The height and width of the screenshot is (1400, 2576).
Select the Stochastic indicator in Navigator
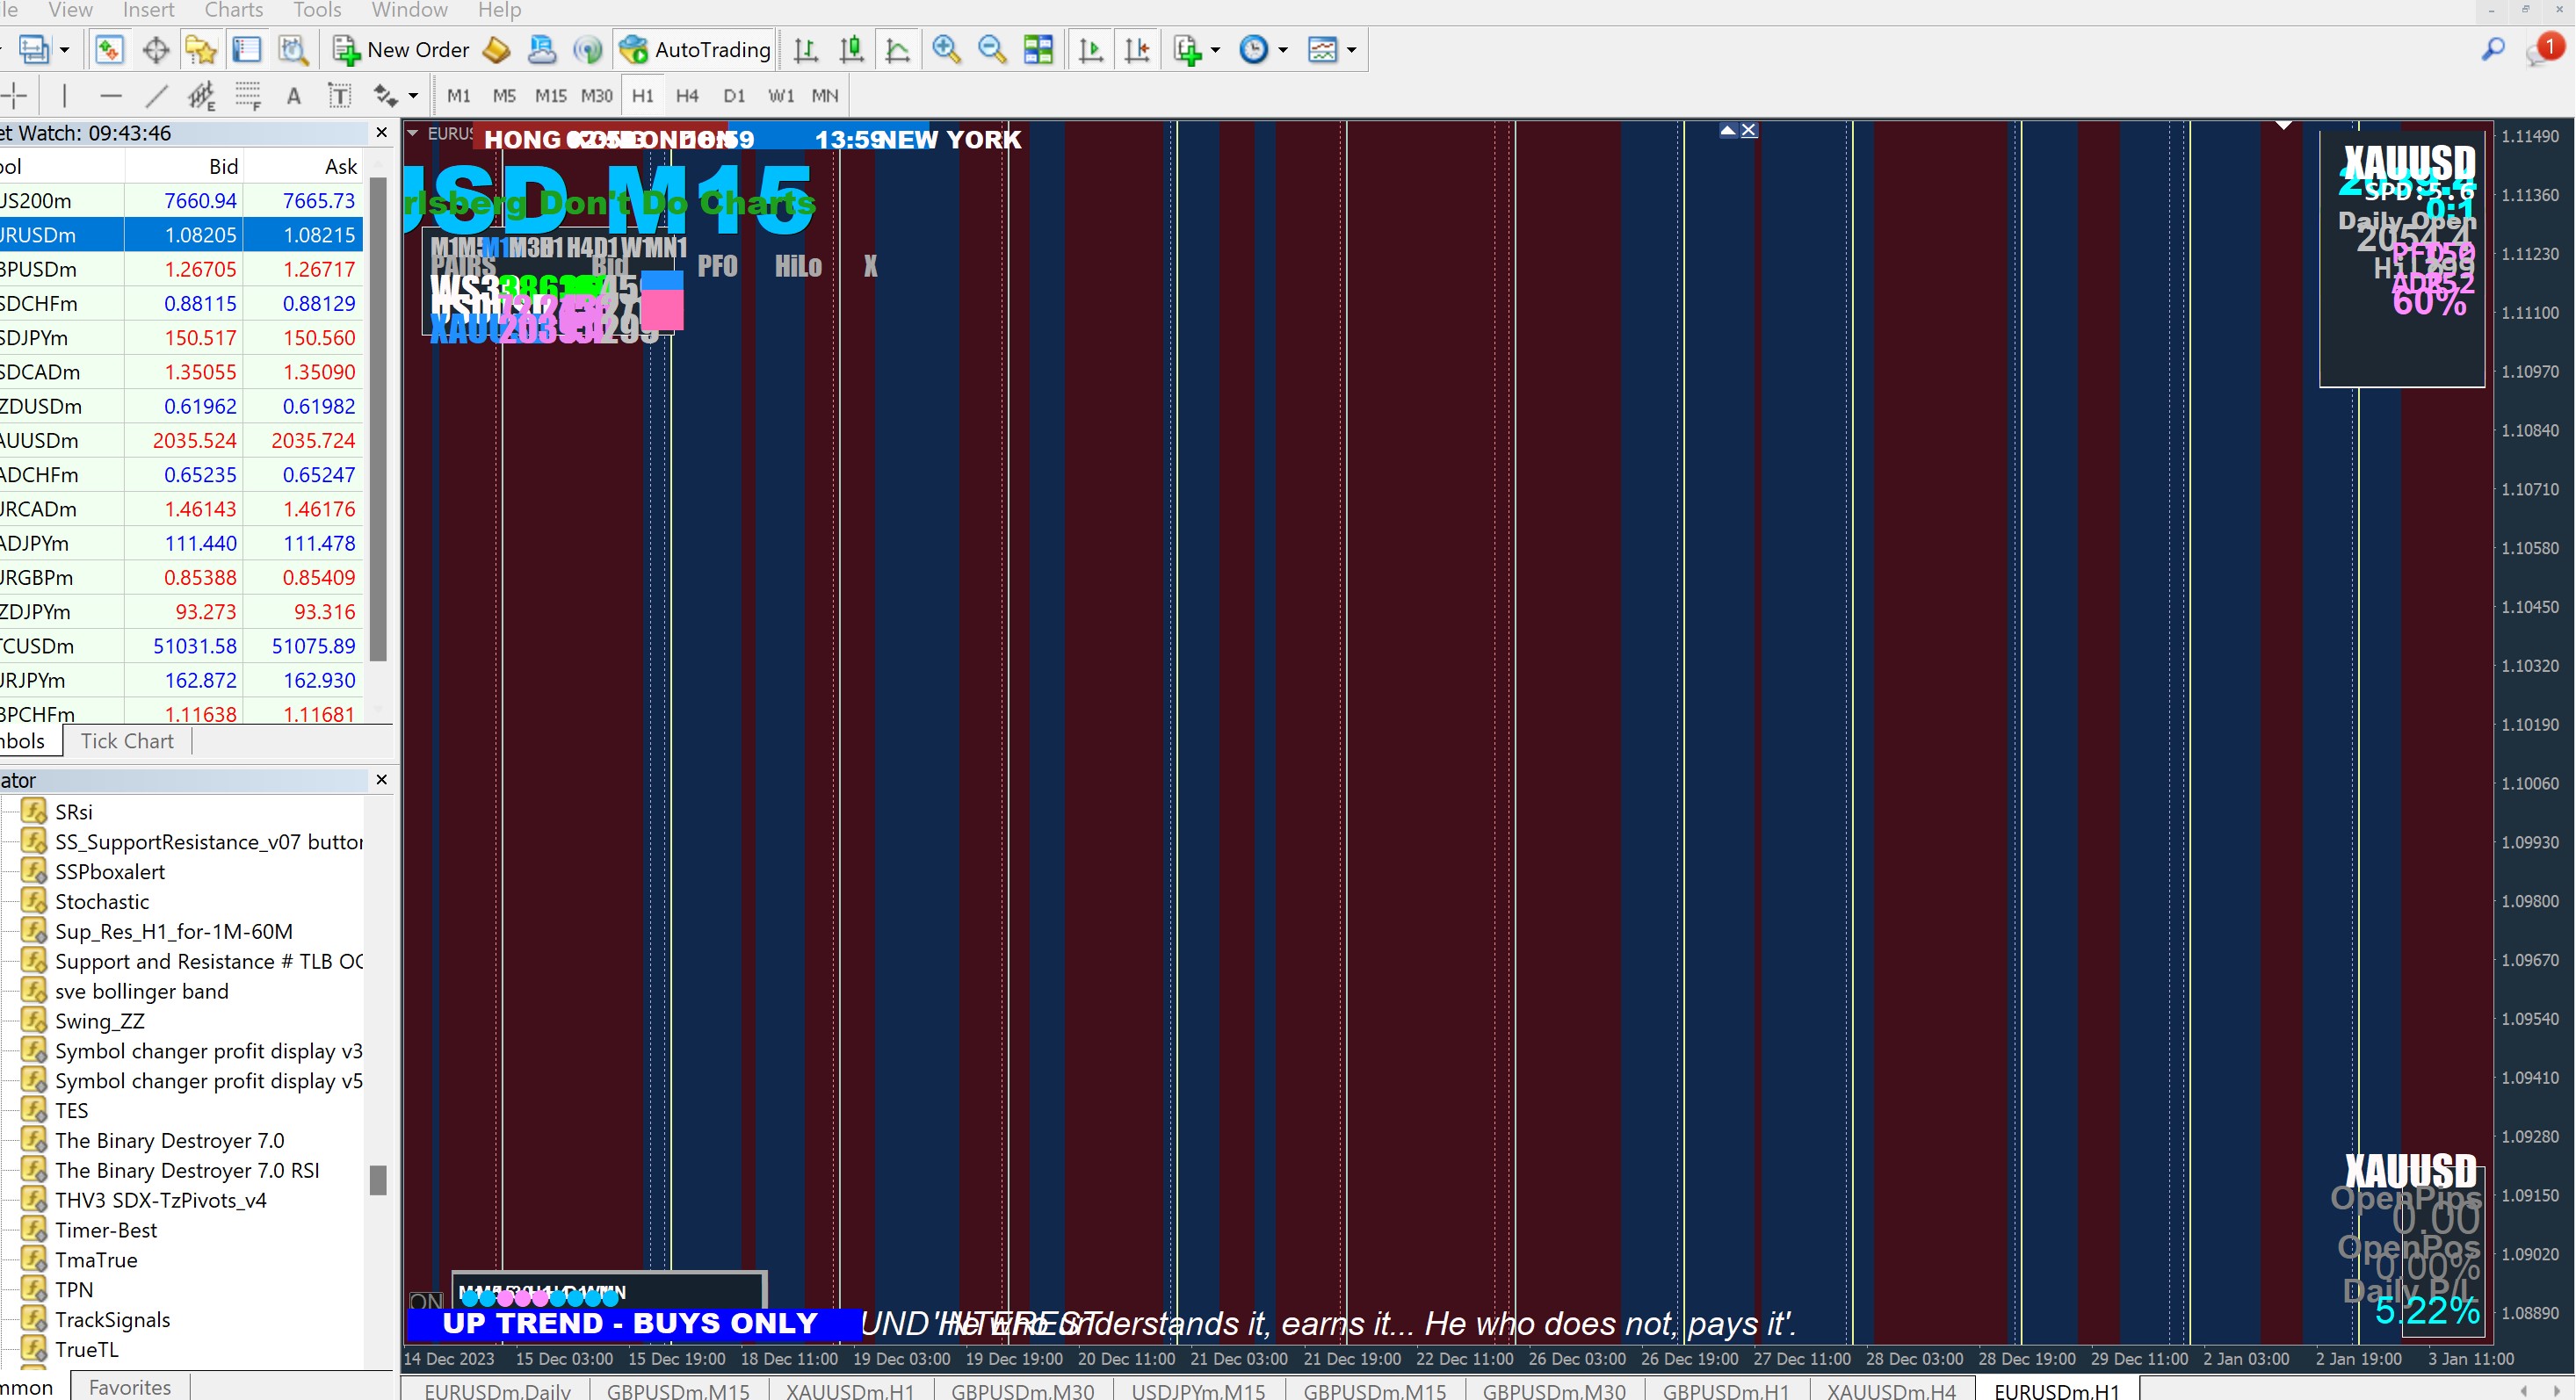point(101,901)
